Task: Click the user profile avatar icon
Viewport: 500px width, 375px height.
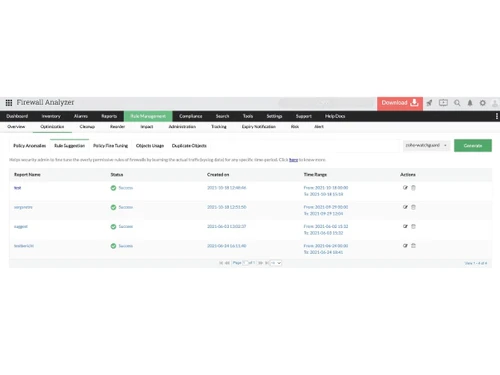Action: [495, 103]
